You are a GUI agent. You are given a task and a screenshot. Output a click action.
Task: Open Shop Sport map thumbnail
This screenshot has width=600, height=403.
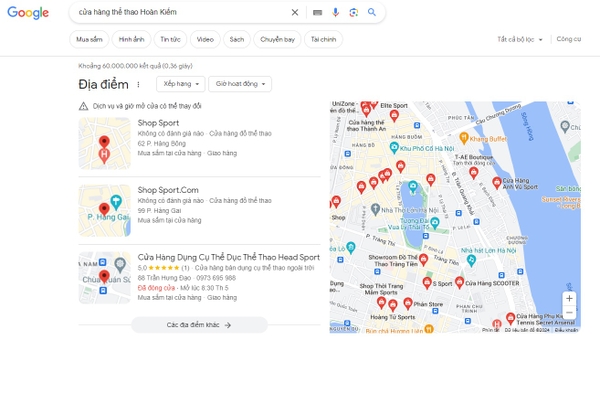(x=104, y=143)
